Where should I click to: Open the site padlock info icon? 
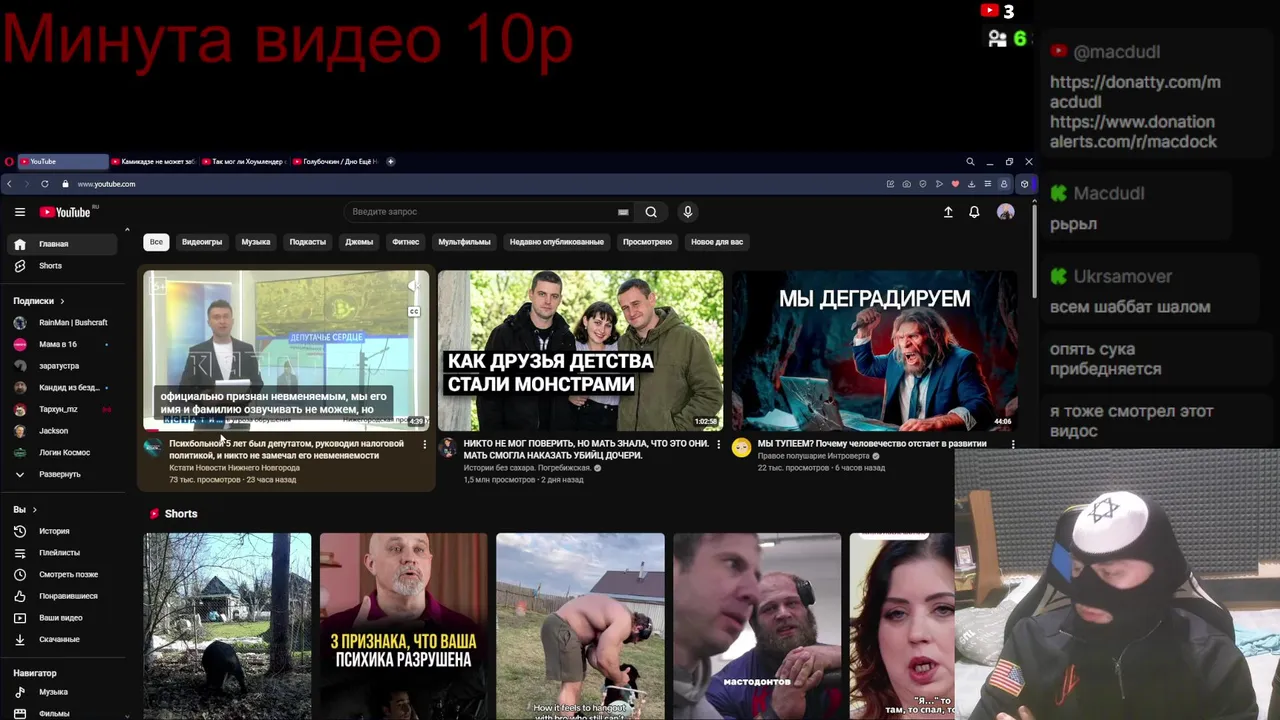(x=65, y=184)
